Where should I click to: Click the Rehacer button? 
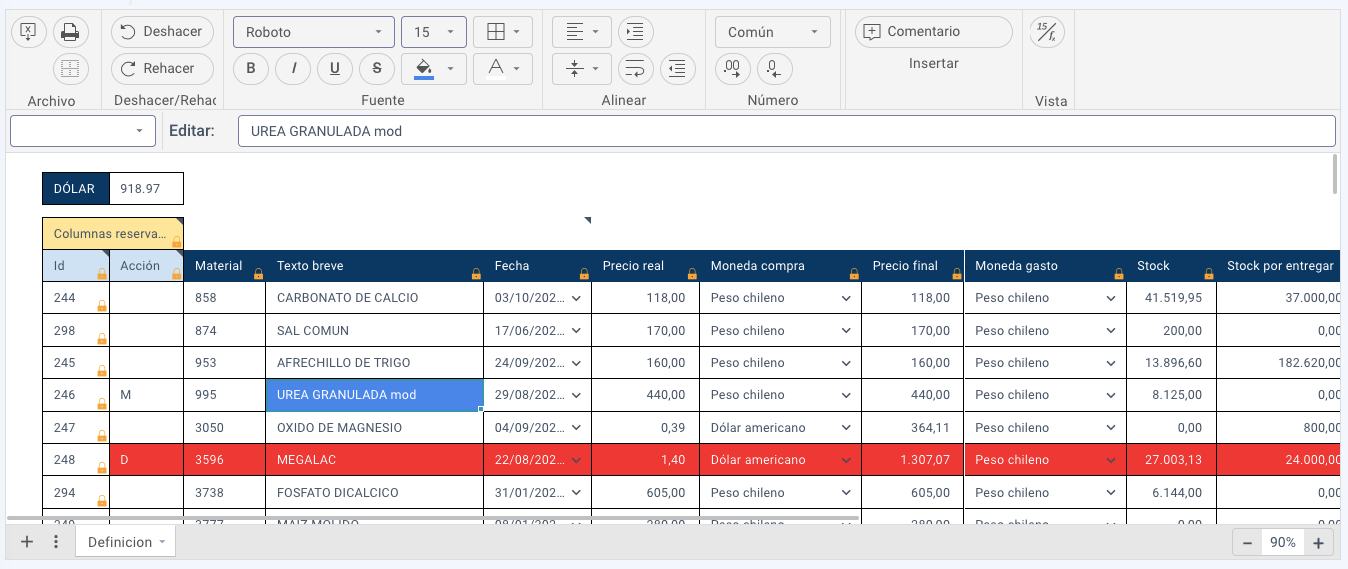tap(162, 69)
